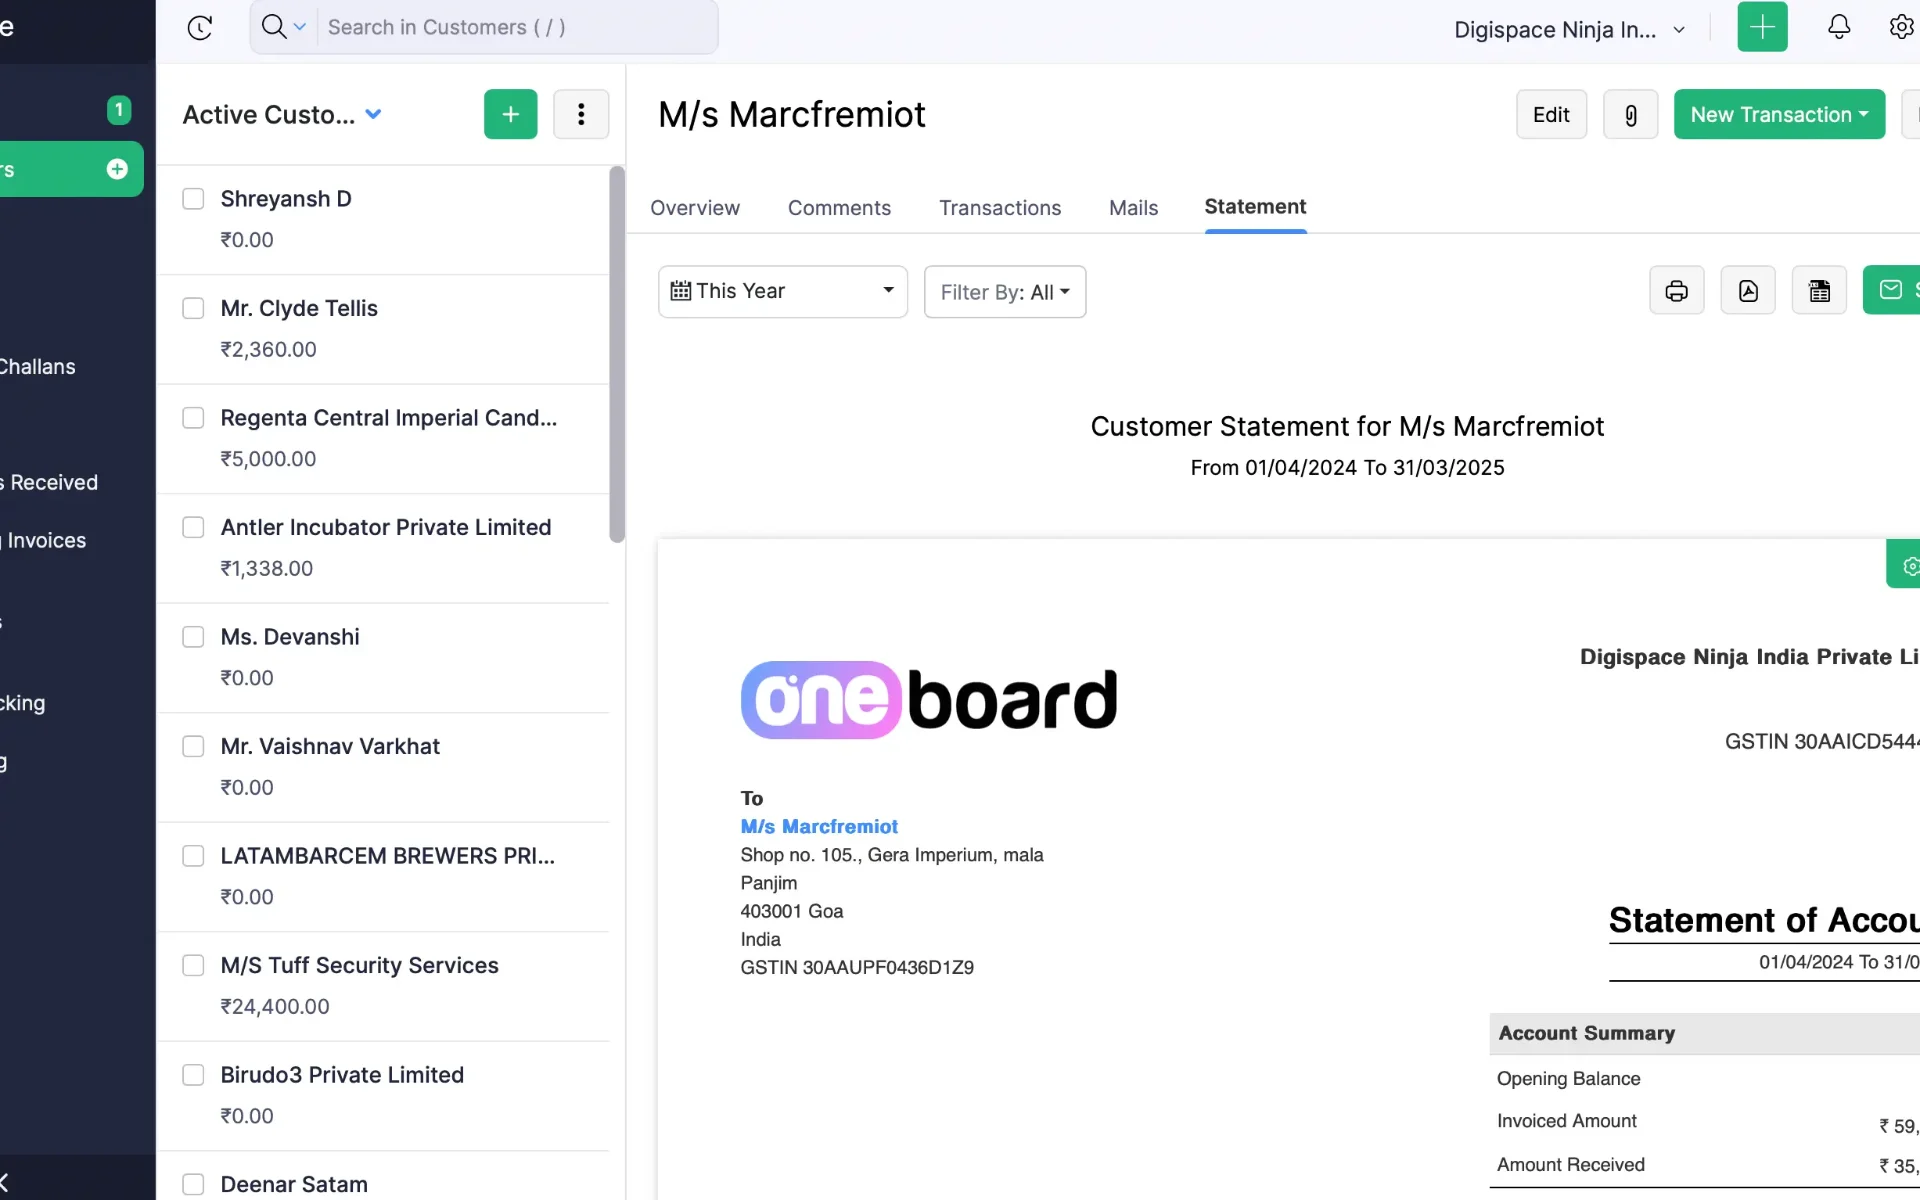
Task: Click the oneboard logo in statement
Action: point(929,700)
